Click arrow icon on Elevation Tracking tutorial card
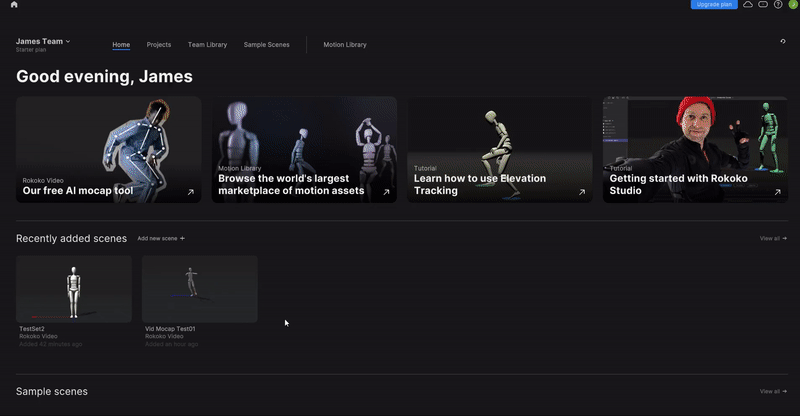This screenshot has height=416, width=800. pyautogui.click(x=581, y=192)
